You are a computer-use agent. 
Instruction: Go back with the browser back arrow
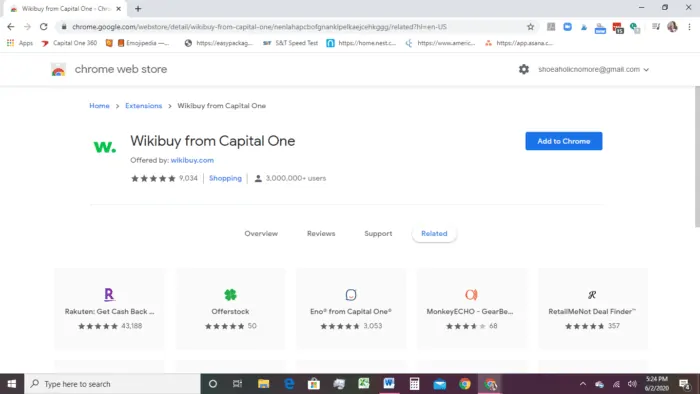(x=11, y=27)
